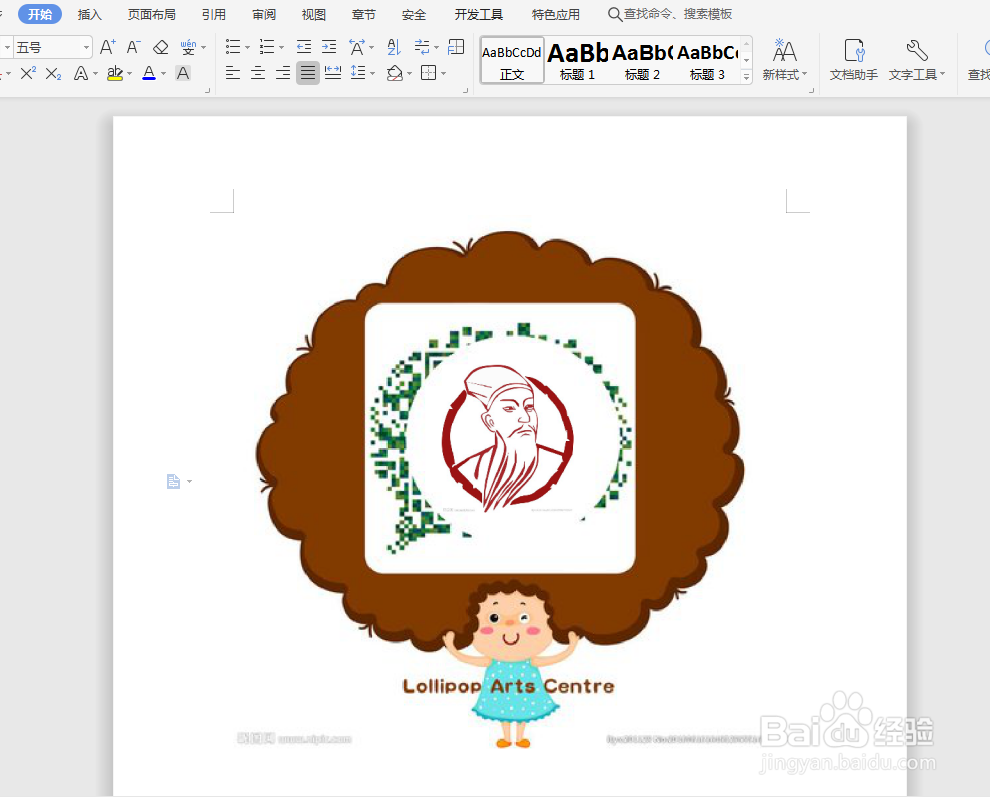Click the text-to-table layout icon

(456, 47)
